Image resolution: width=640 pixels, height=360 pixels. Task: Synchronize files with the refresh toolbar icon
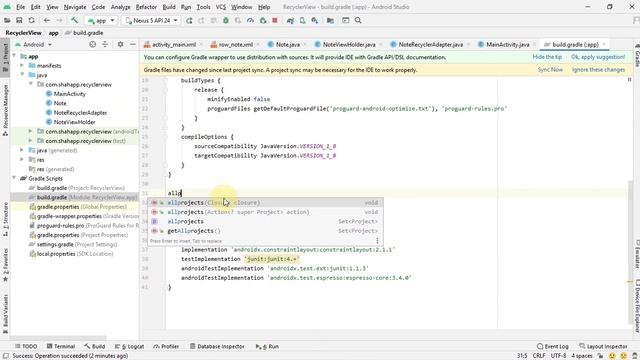(x=31, y=20)
